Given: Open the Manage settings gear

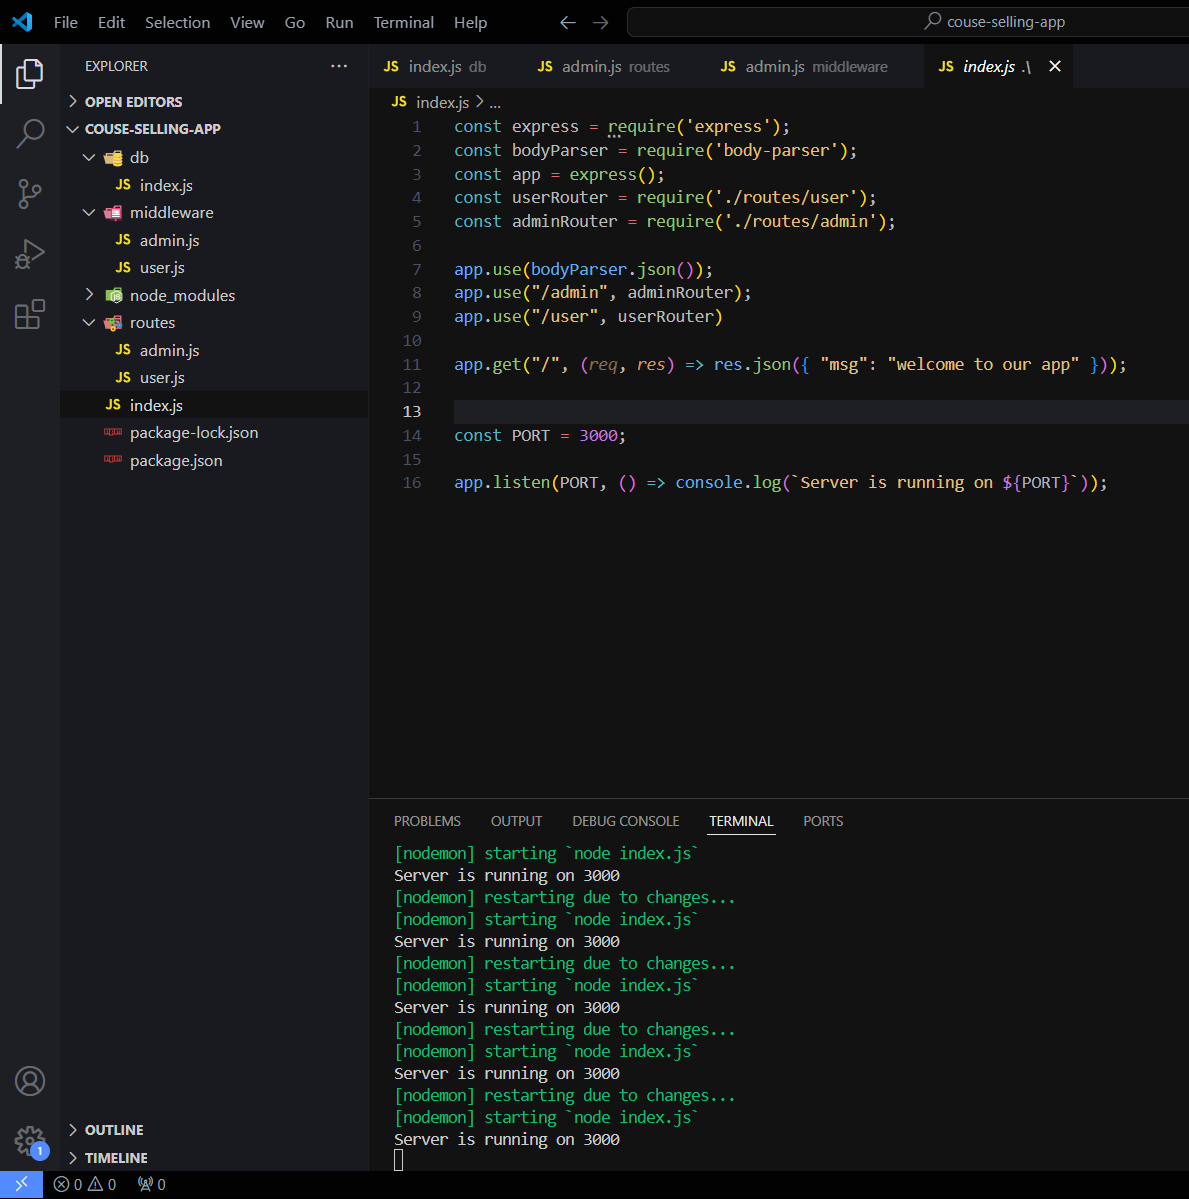Looking at the screenshot, I should pos(30,1142).
